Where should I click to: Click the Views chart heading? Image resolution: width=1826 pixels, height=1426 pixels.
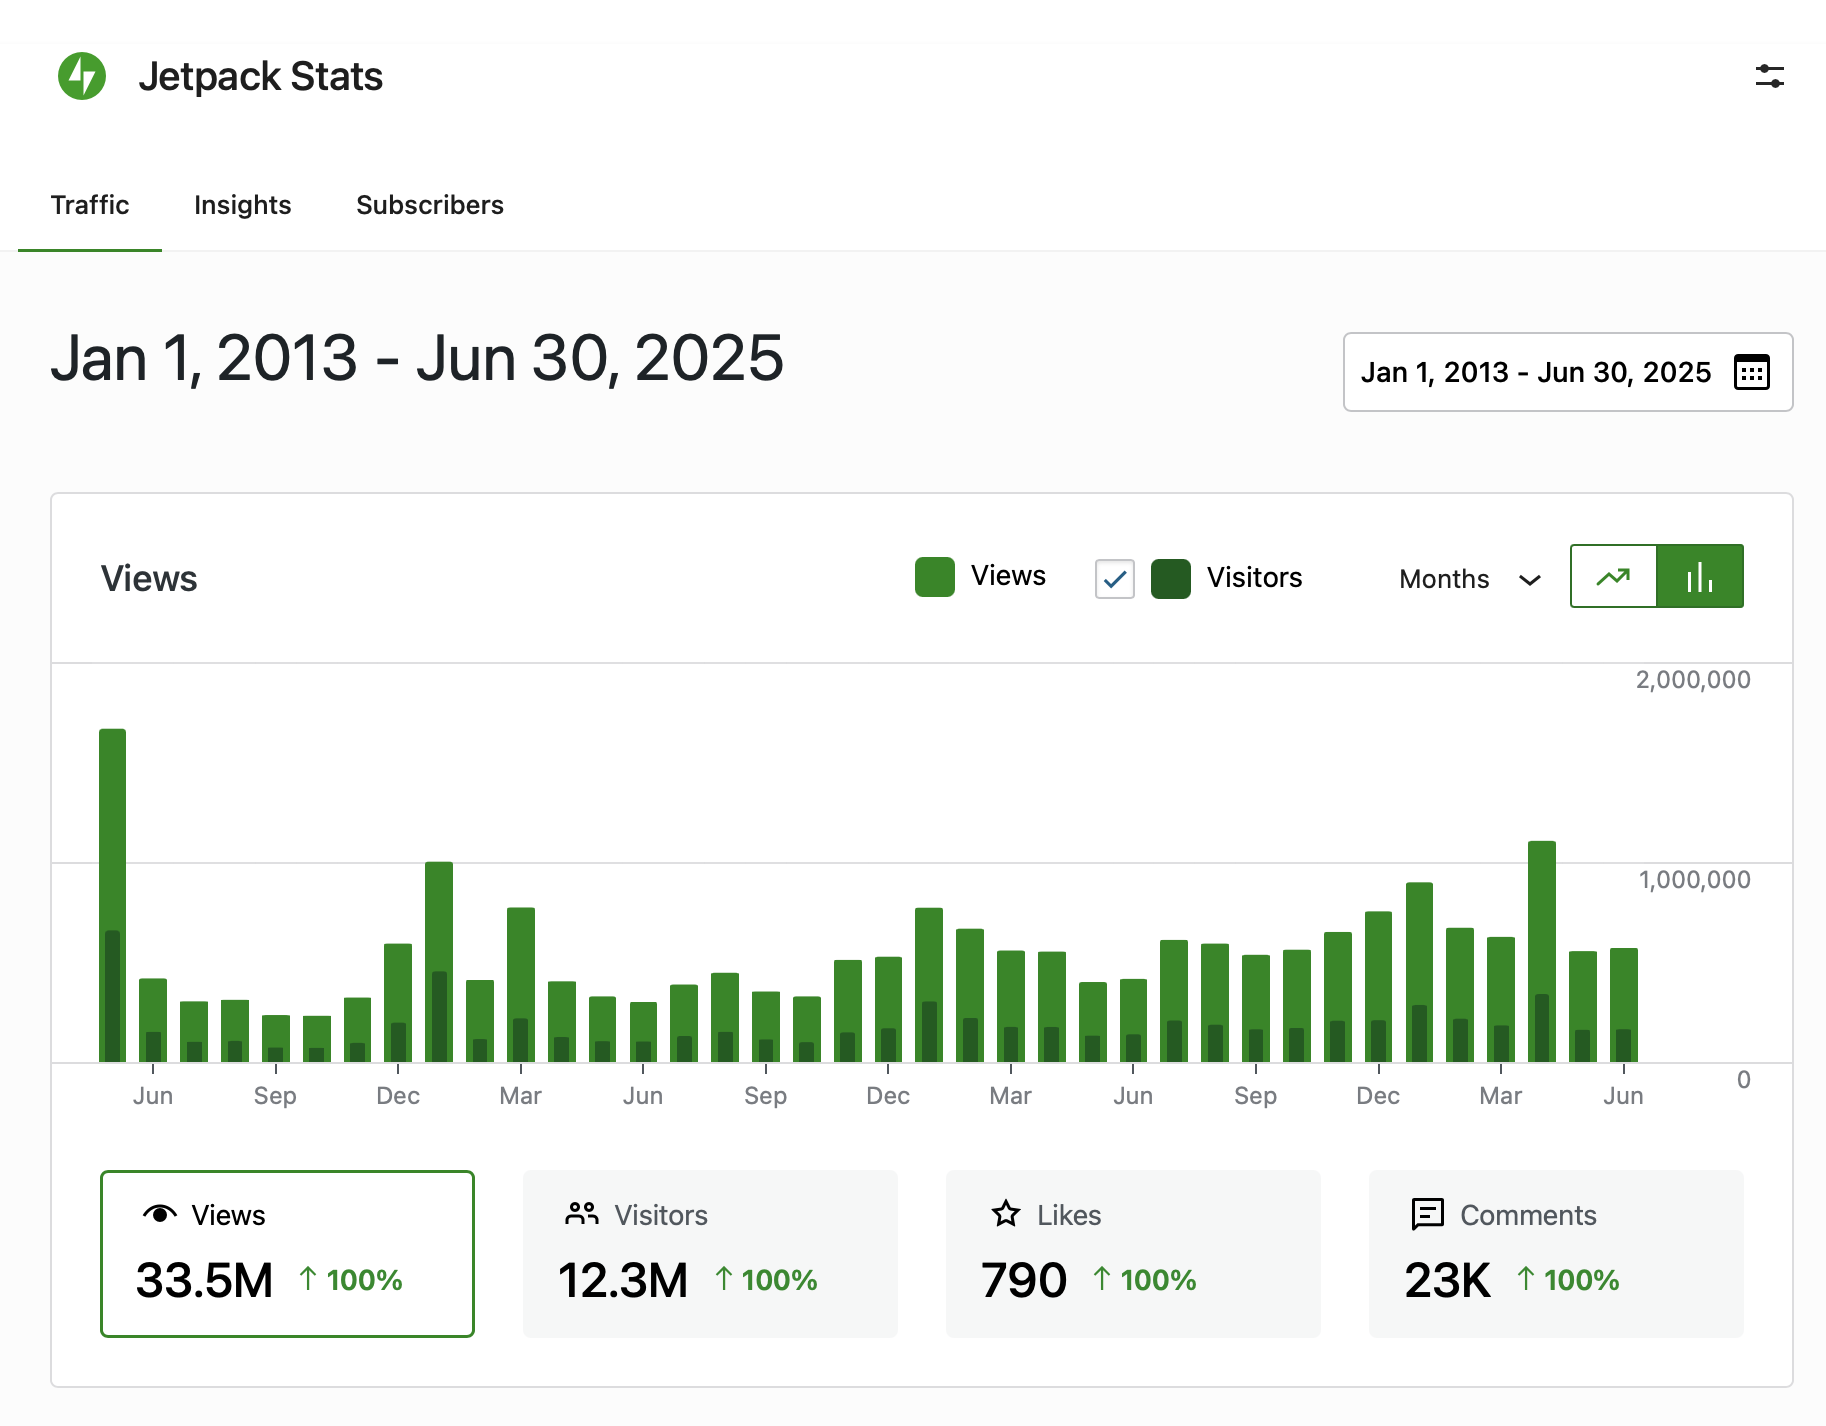pos(149,579)
